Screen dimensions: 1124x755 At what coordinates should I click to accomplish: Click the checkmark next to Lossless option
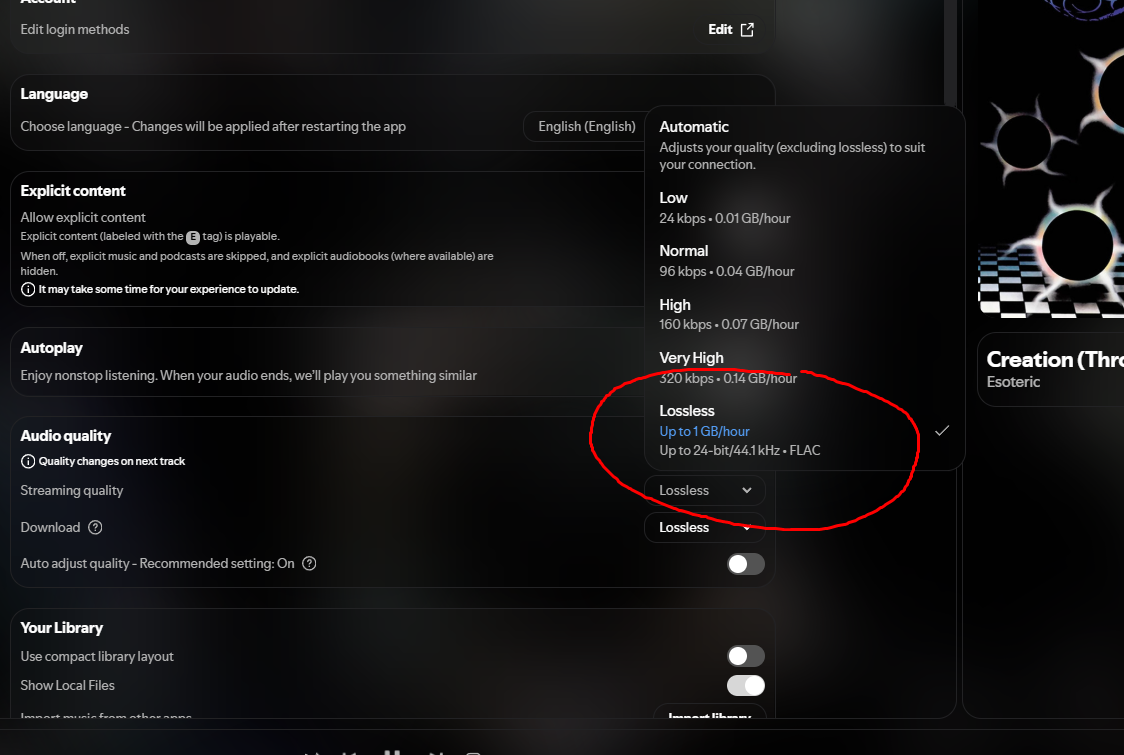point(942,430)
